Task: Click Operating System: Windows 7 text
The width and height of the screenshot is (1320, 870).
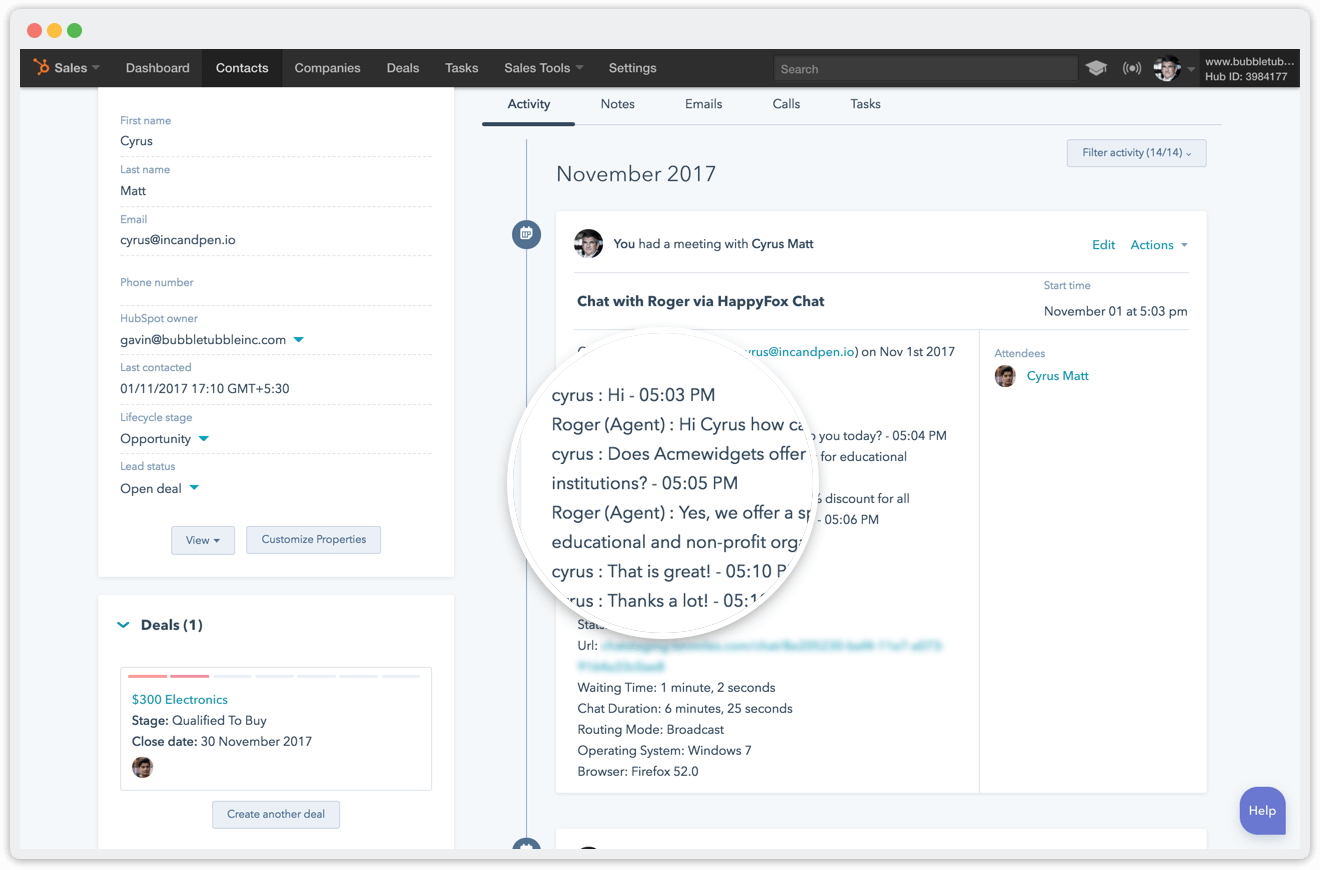Action: [664, 751]
